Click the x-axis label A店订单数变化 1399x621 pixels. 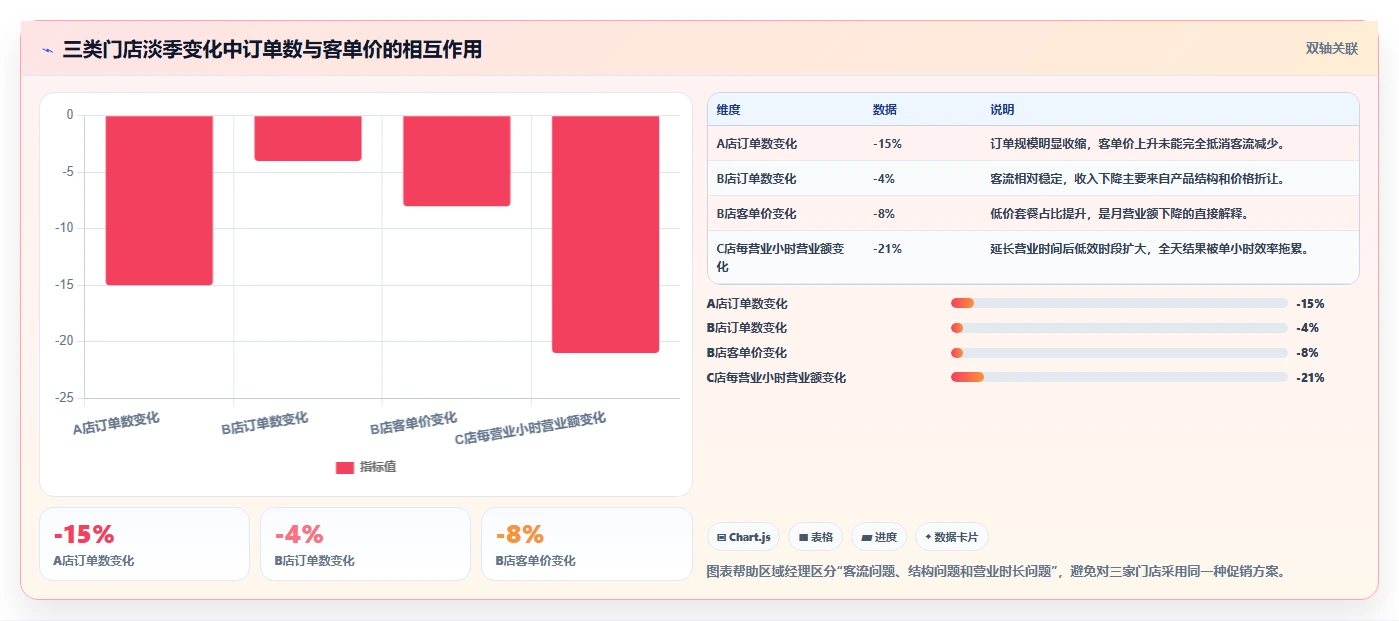pos(116,423)
